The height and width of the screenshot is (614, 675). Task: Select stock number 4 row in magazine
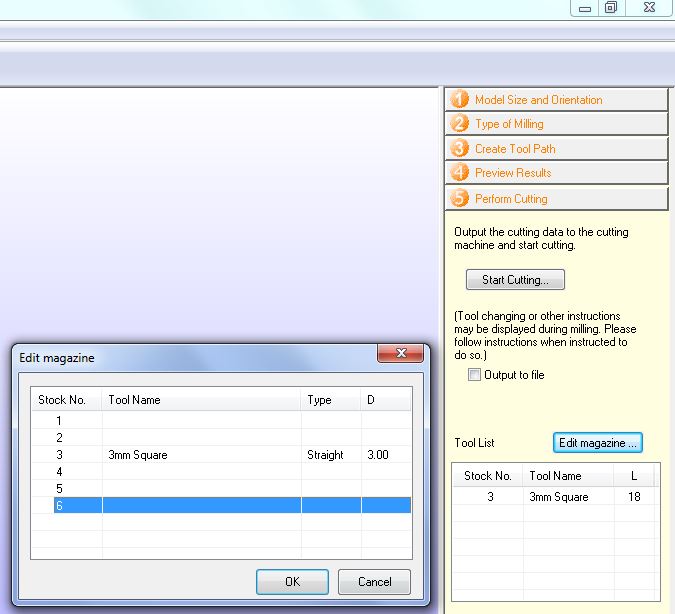pos(221,472)
